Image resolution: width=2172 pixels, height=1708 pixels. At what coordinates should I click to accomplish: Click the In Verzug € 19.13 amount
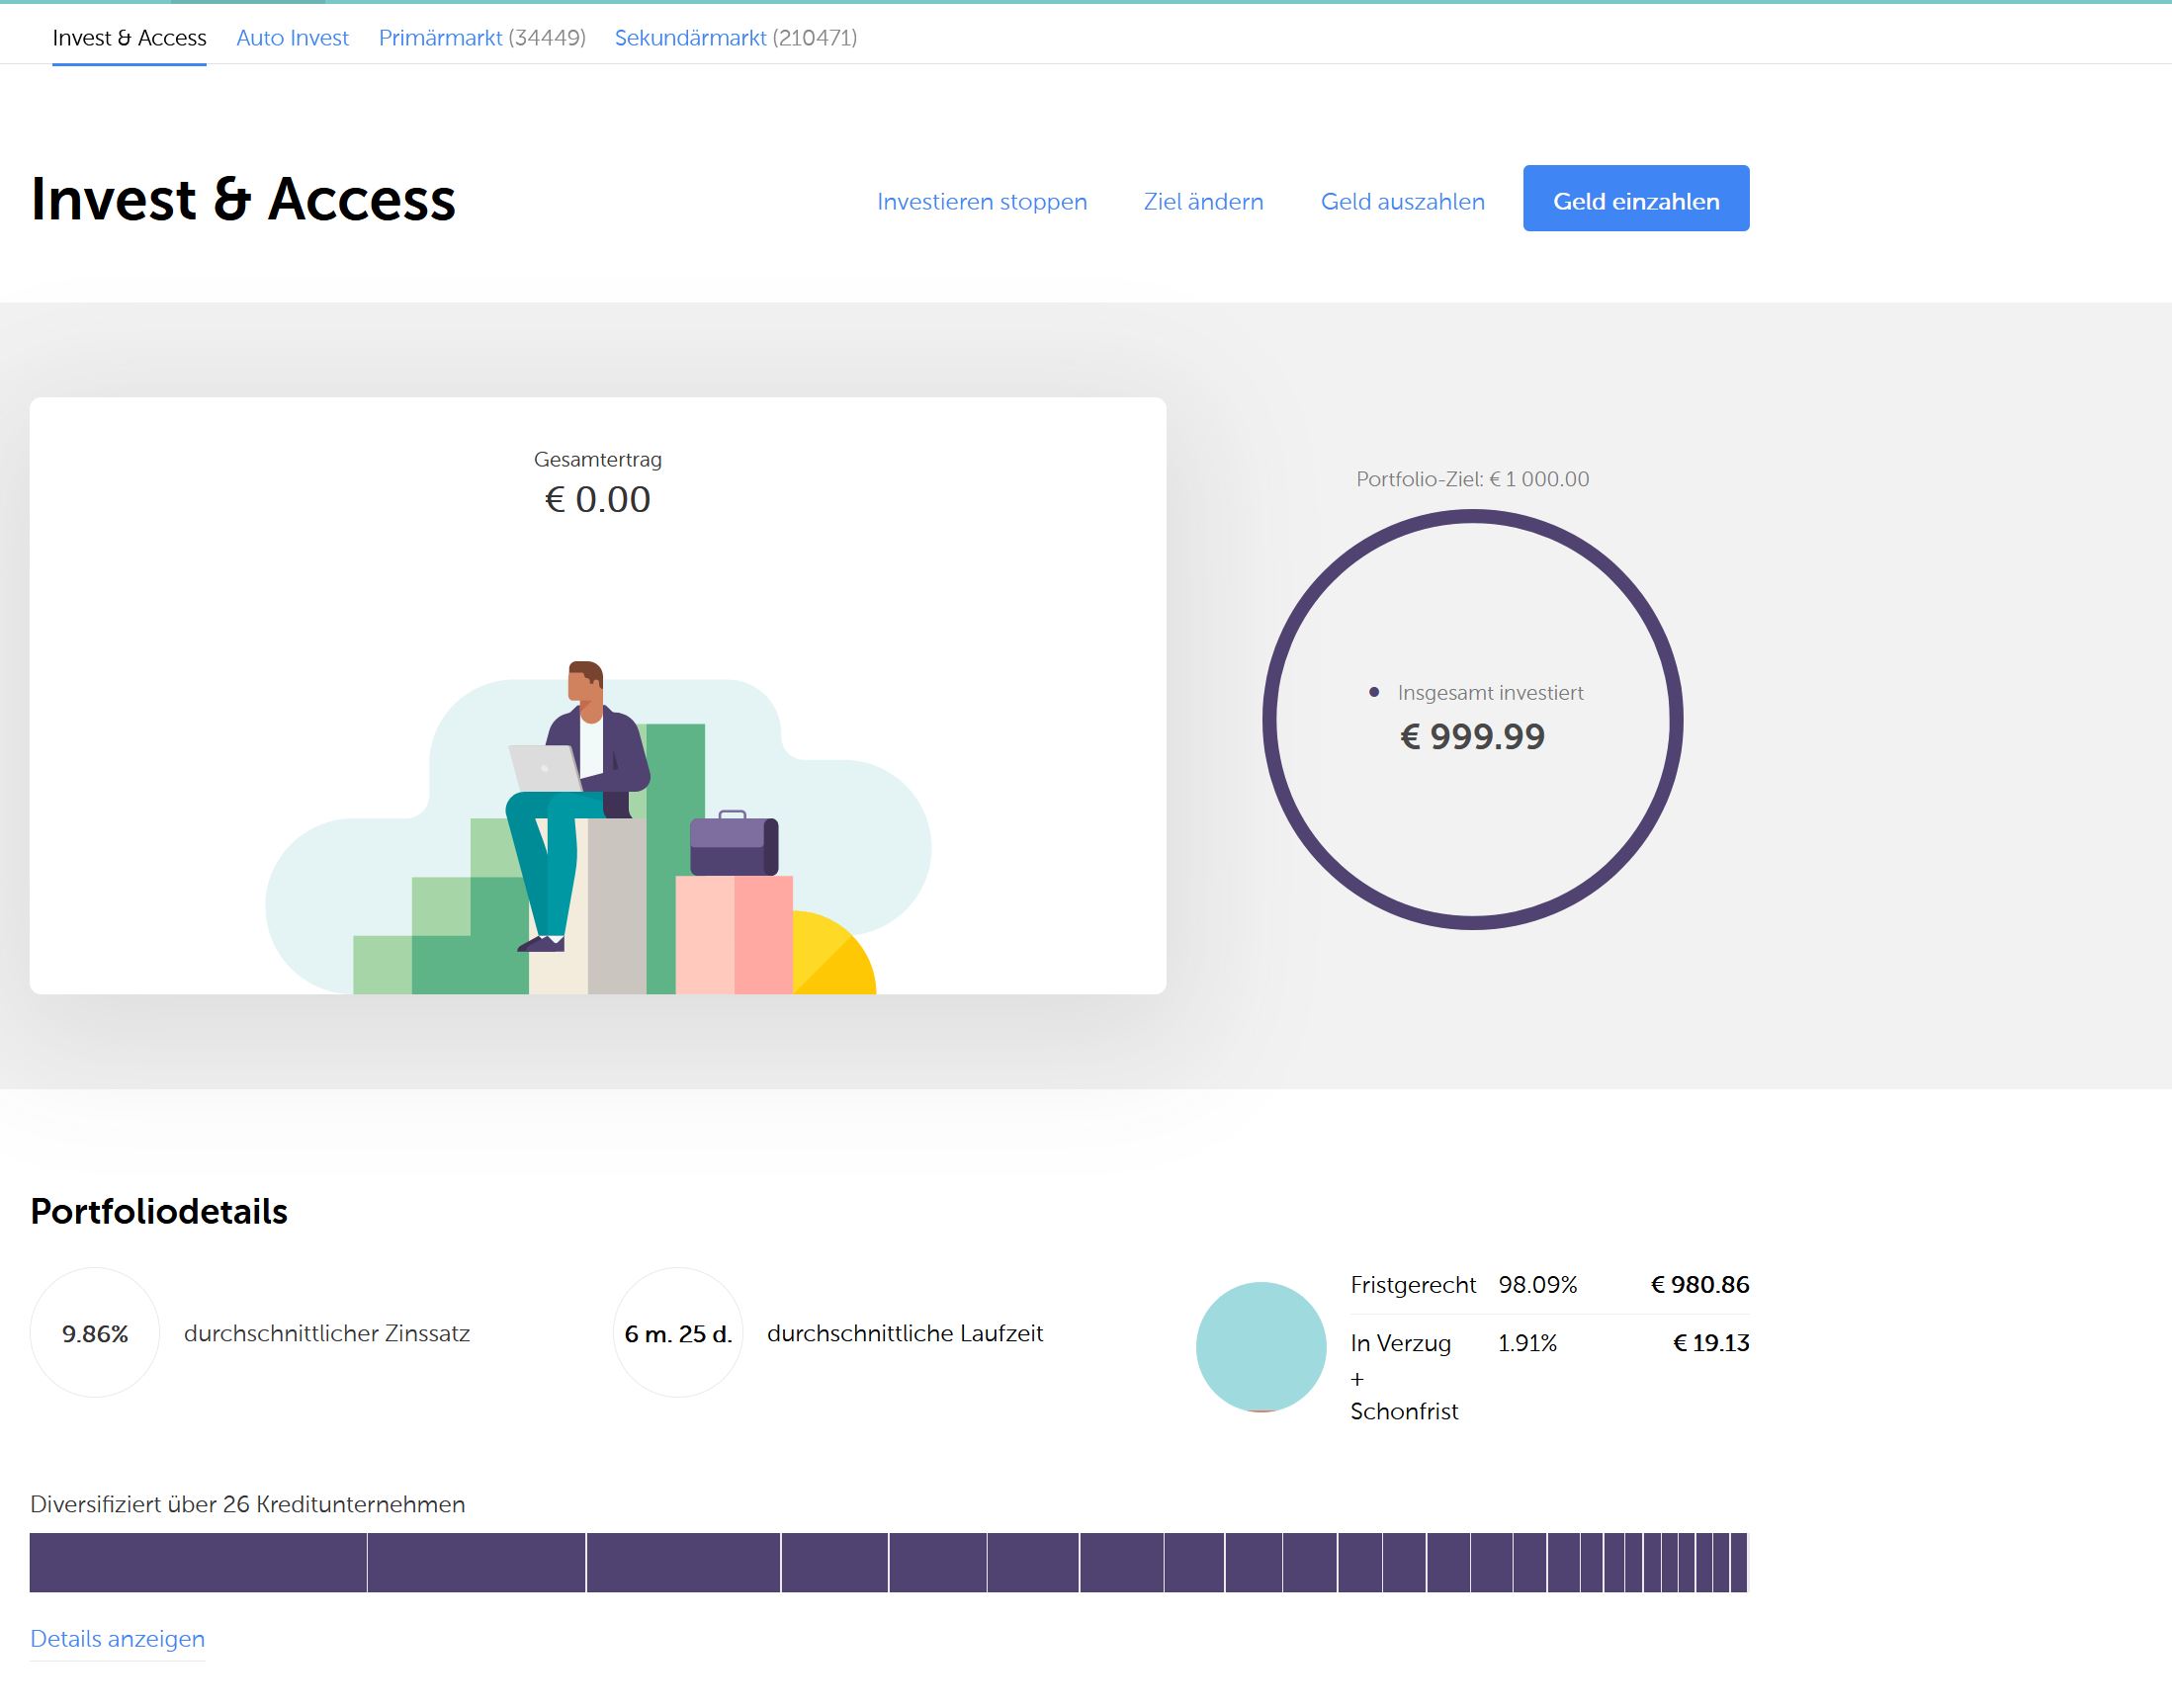click(1710, 1342)
